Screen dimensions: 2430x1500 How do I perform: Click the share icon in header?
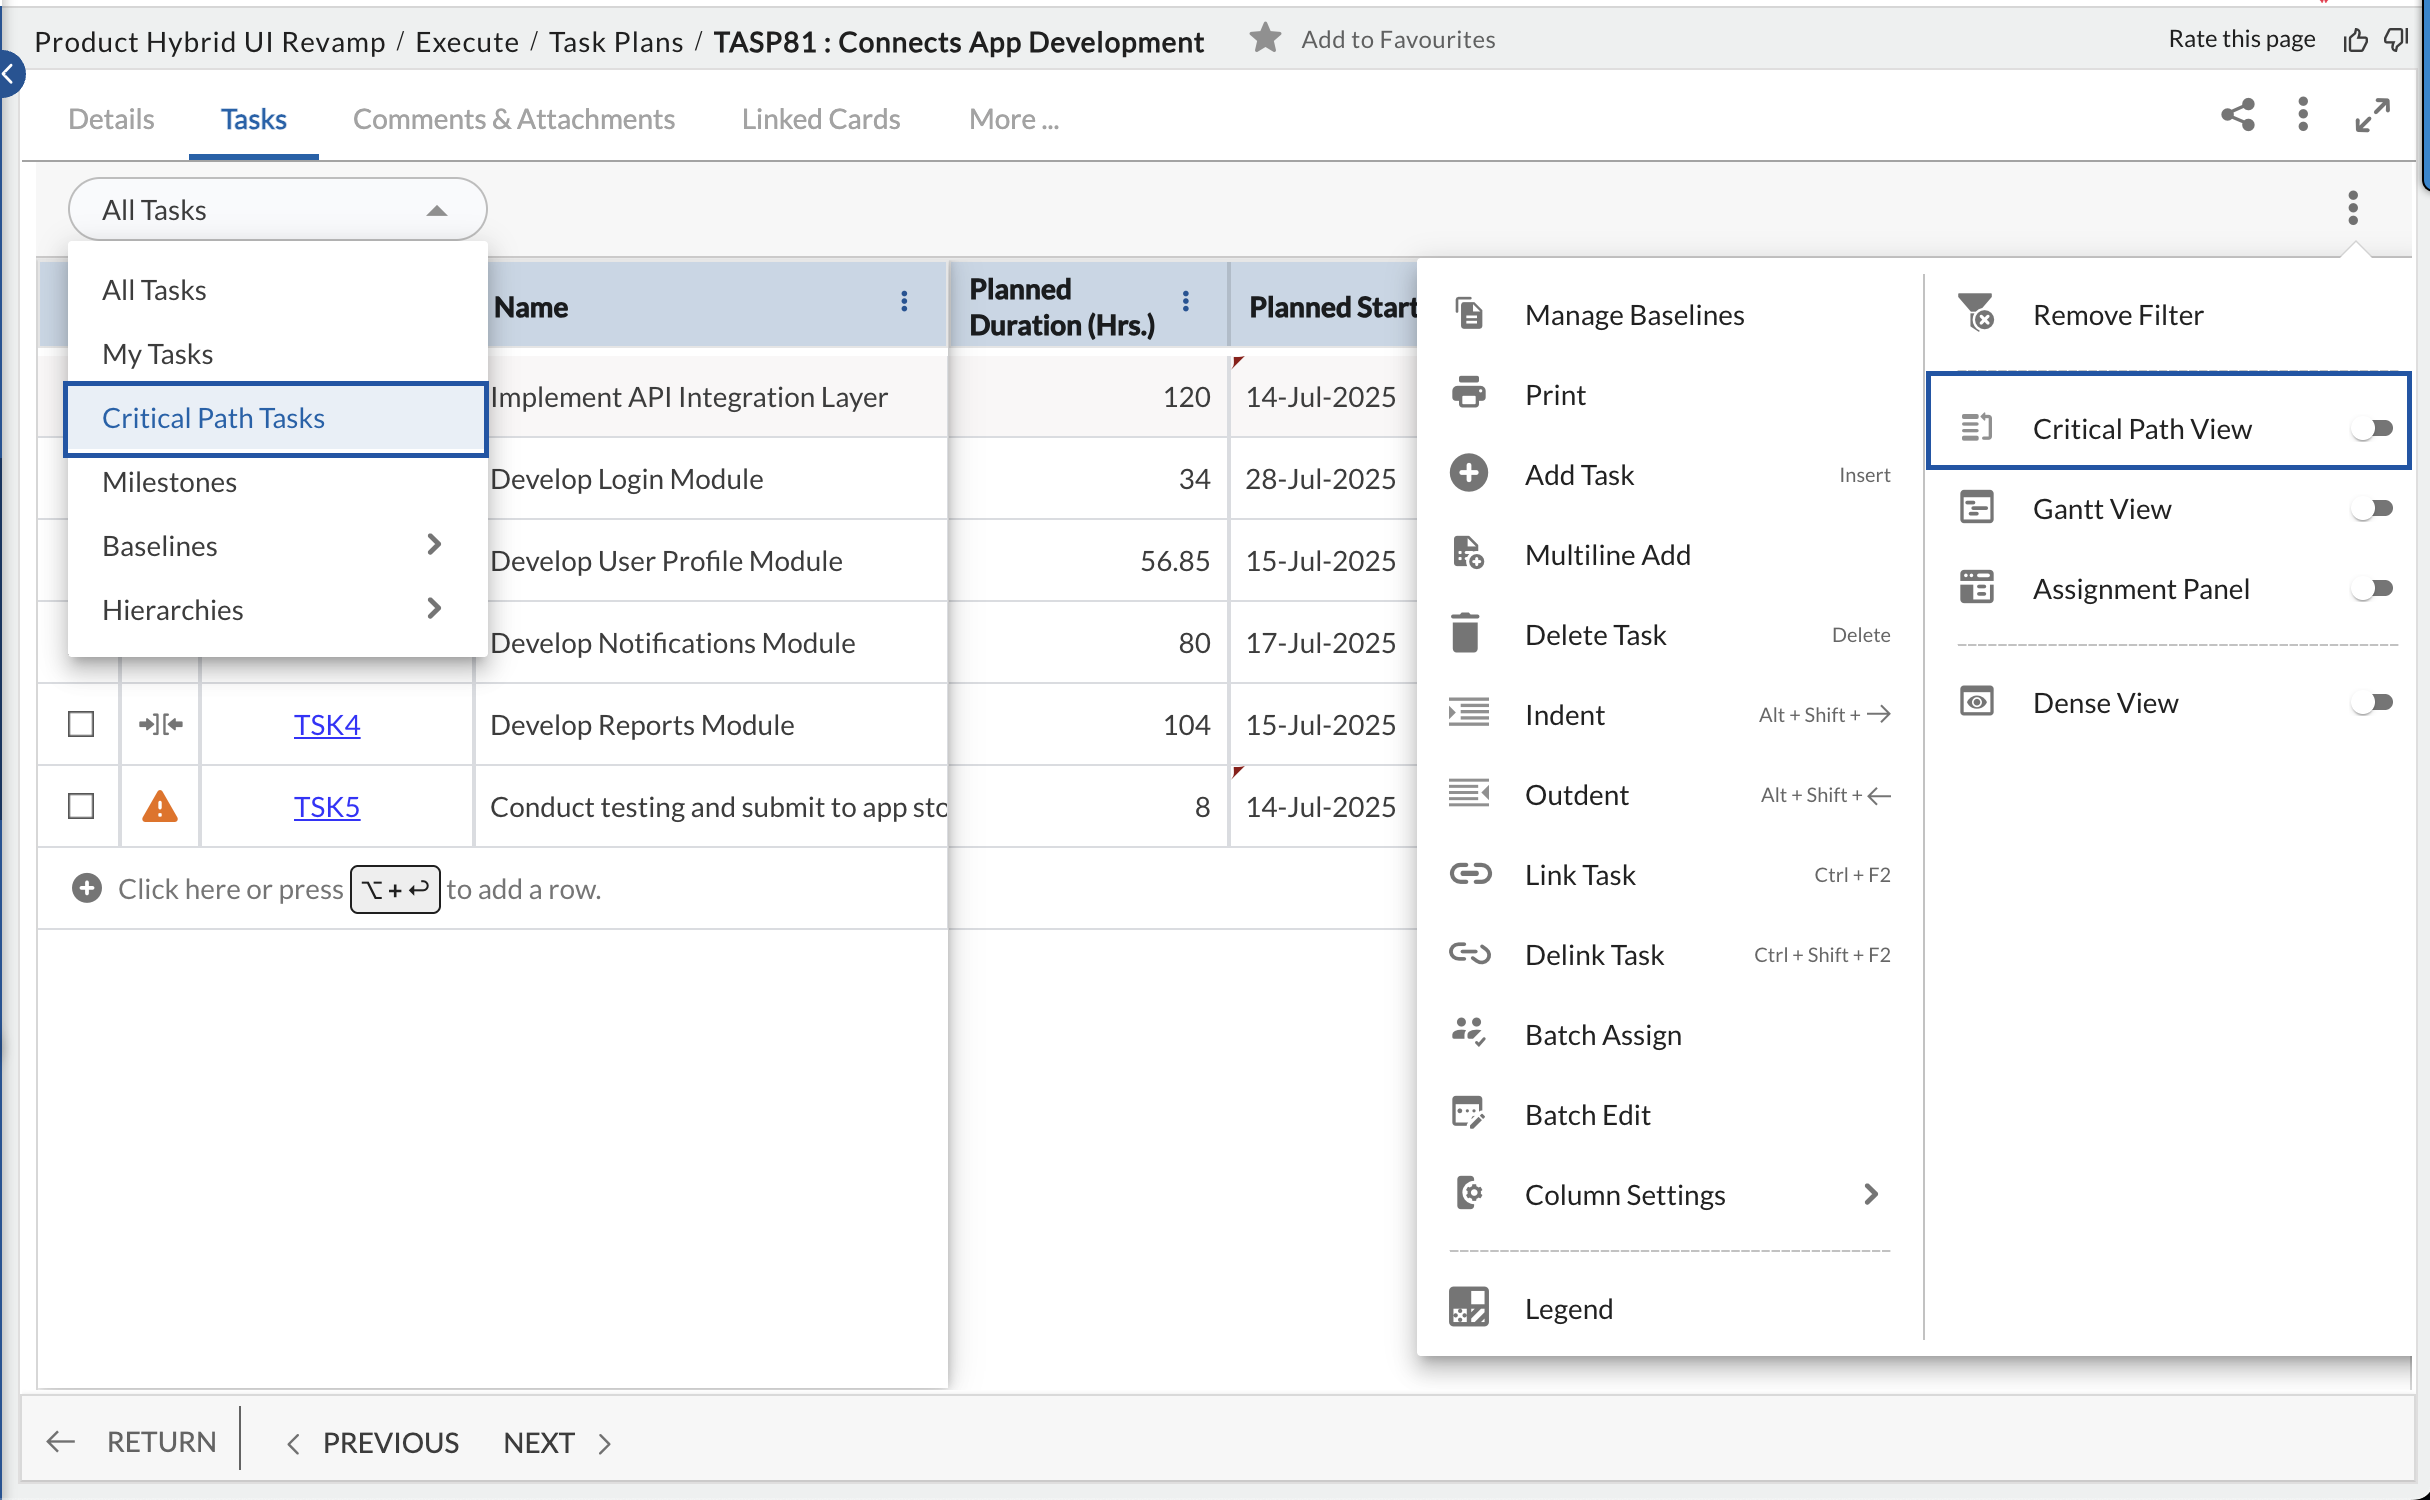click(x=2237, y=115)
